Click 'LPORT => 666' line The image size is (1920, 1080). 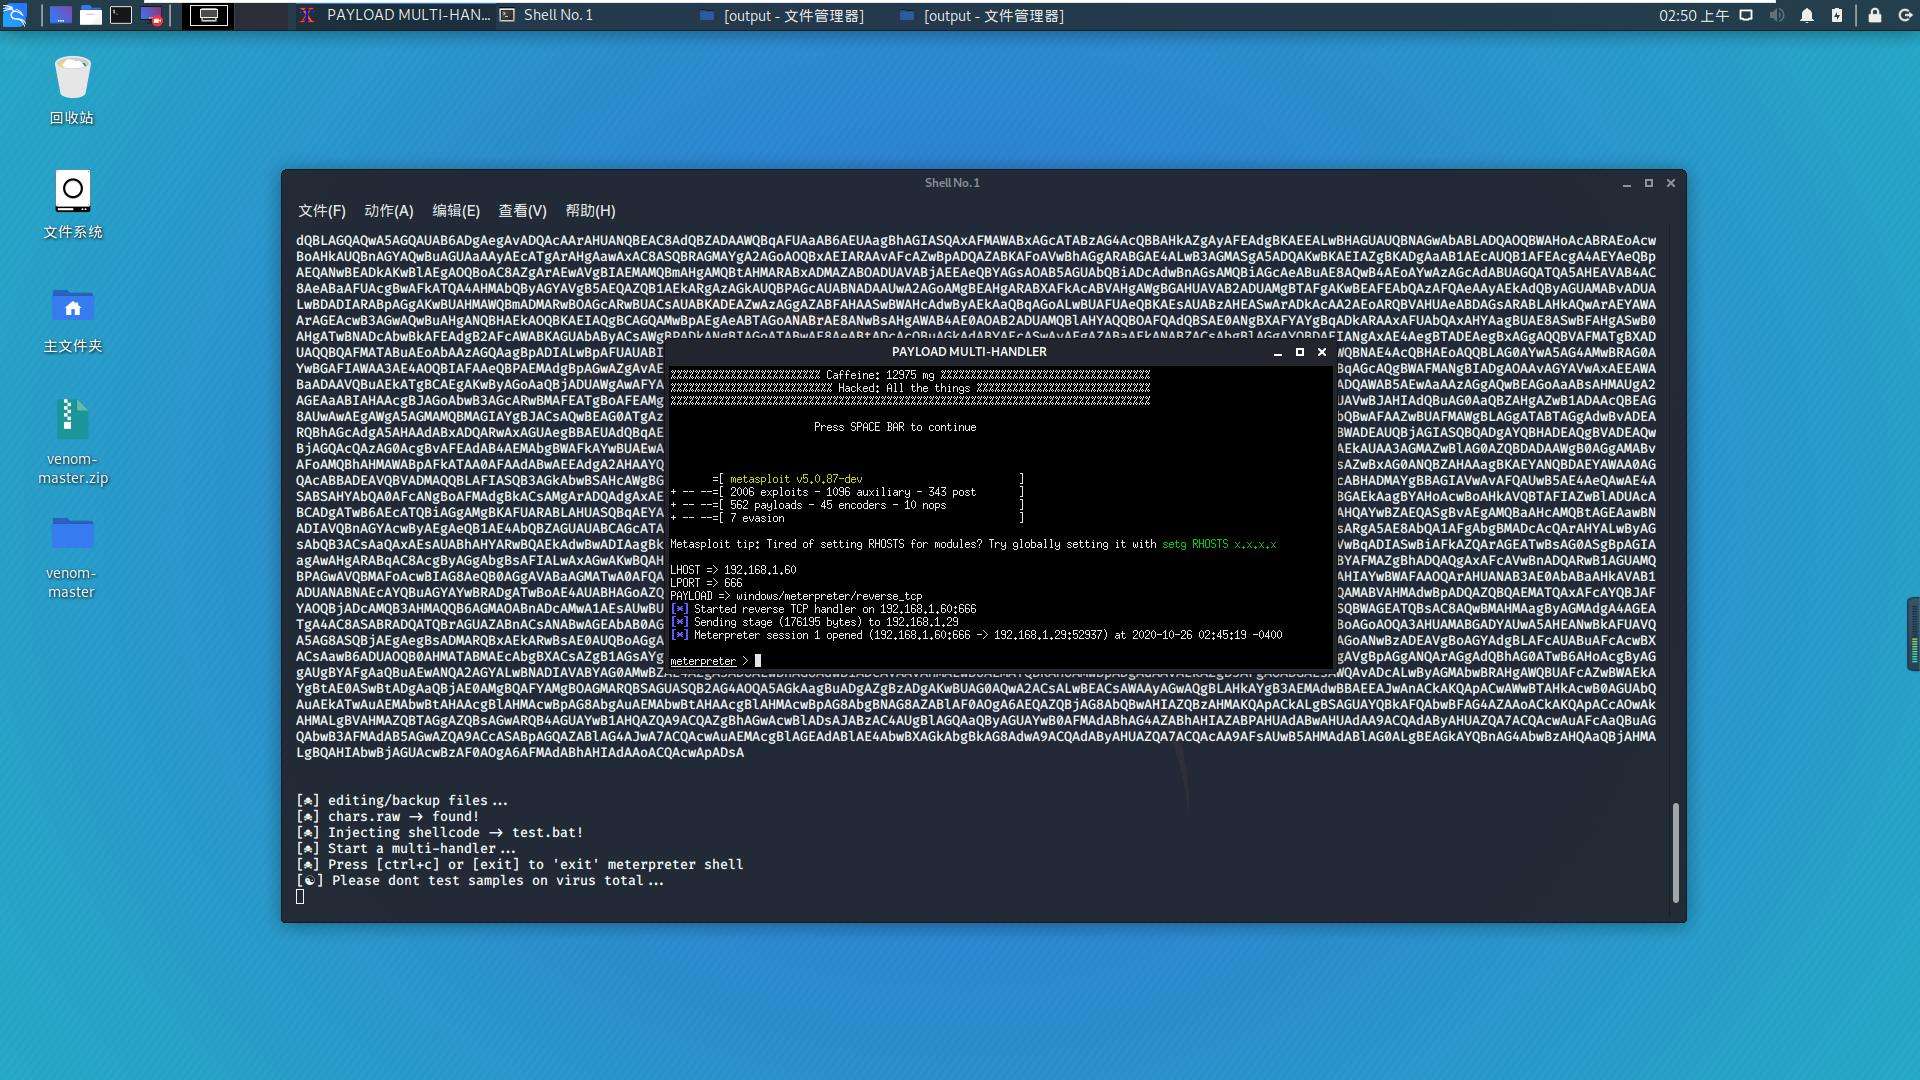(706, 583)
